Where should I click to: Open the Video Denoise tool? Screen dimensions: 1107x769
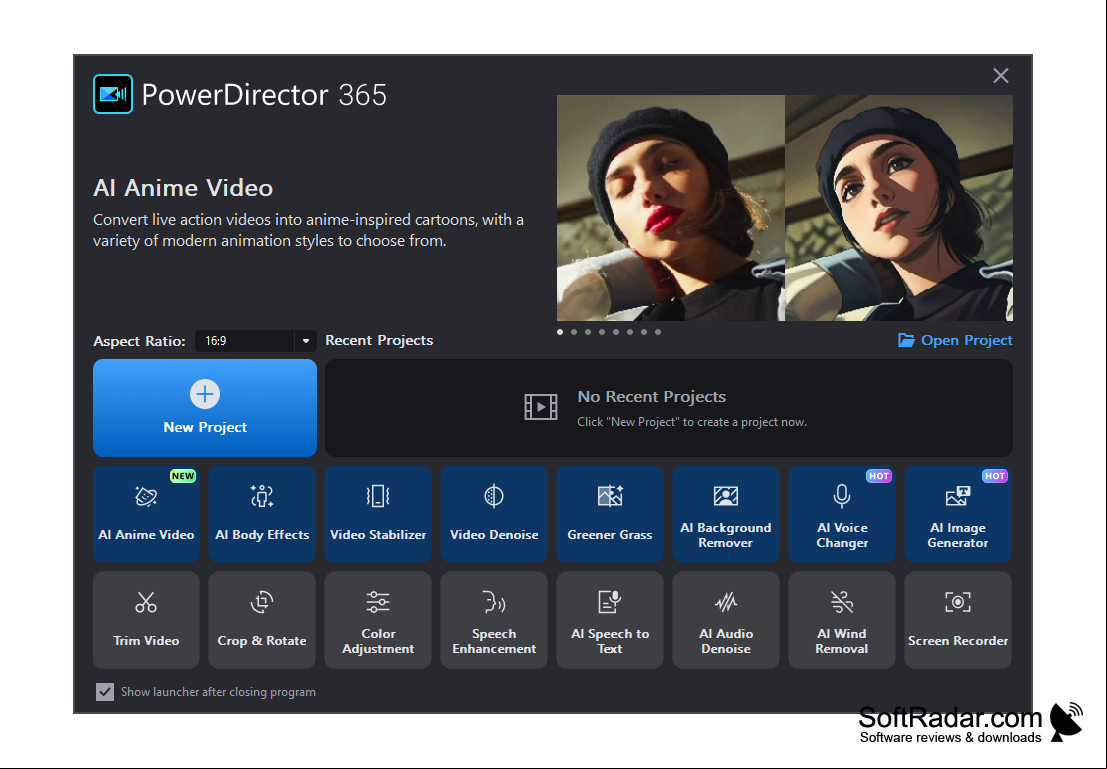(494, 513)
